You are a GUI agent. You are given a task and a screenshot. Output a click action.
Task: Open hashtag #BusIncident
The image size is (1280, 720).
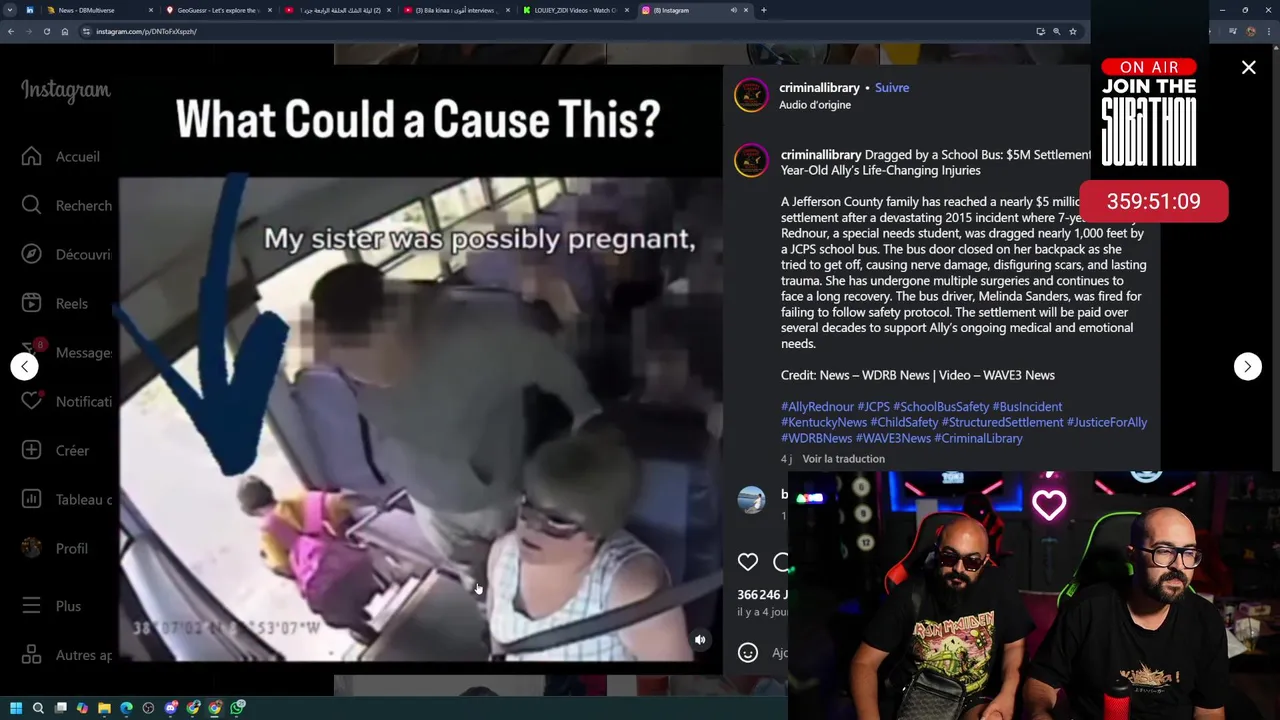click(1027, 407)
